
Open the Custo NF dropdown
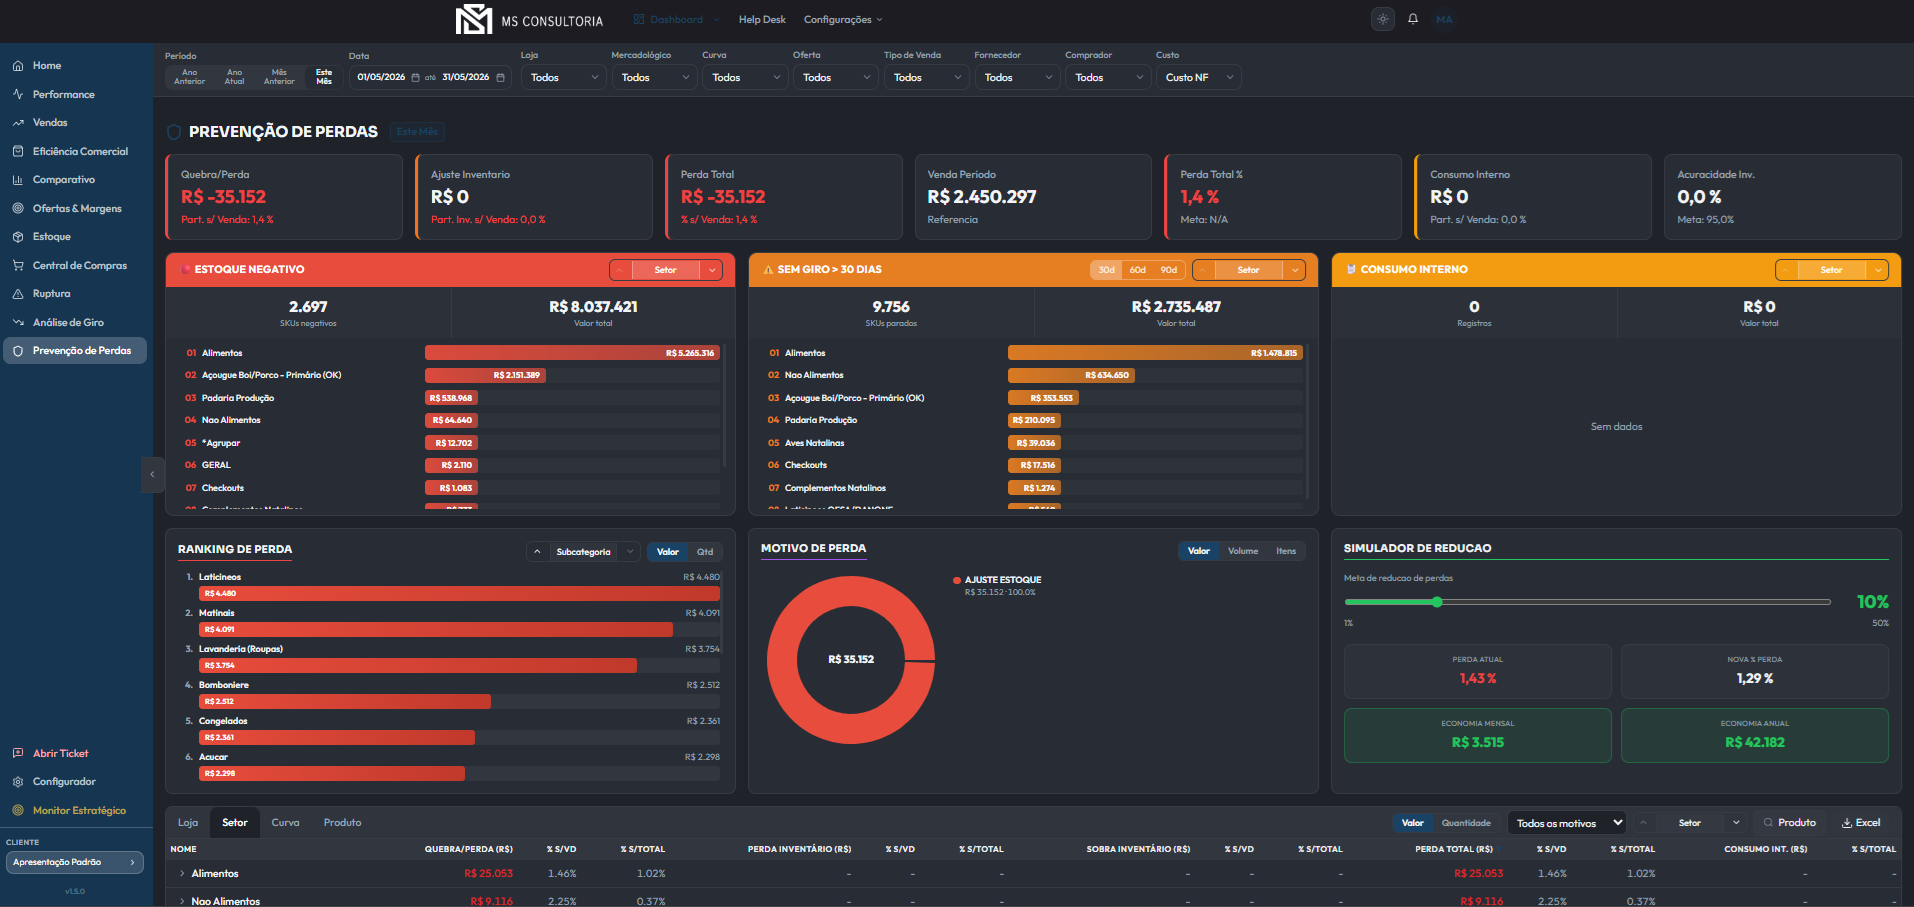pyautogui.click(x=1198, y=77)
